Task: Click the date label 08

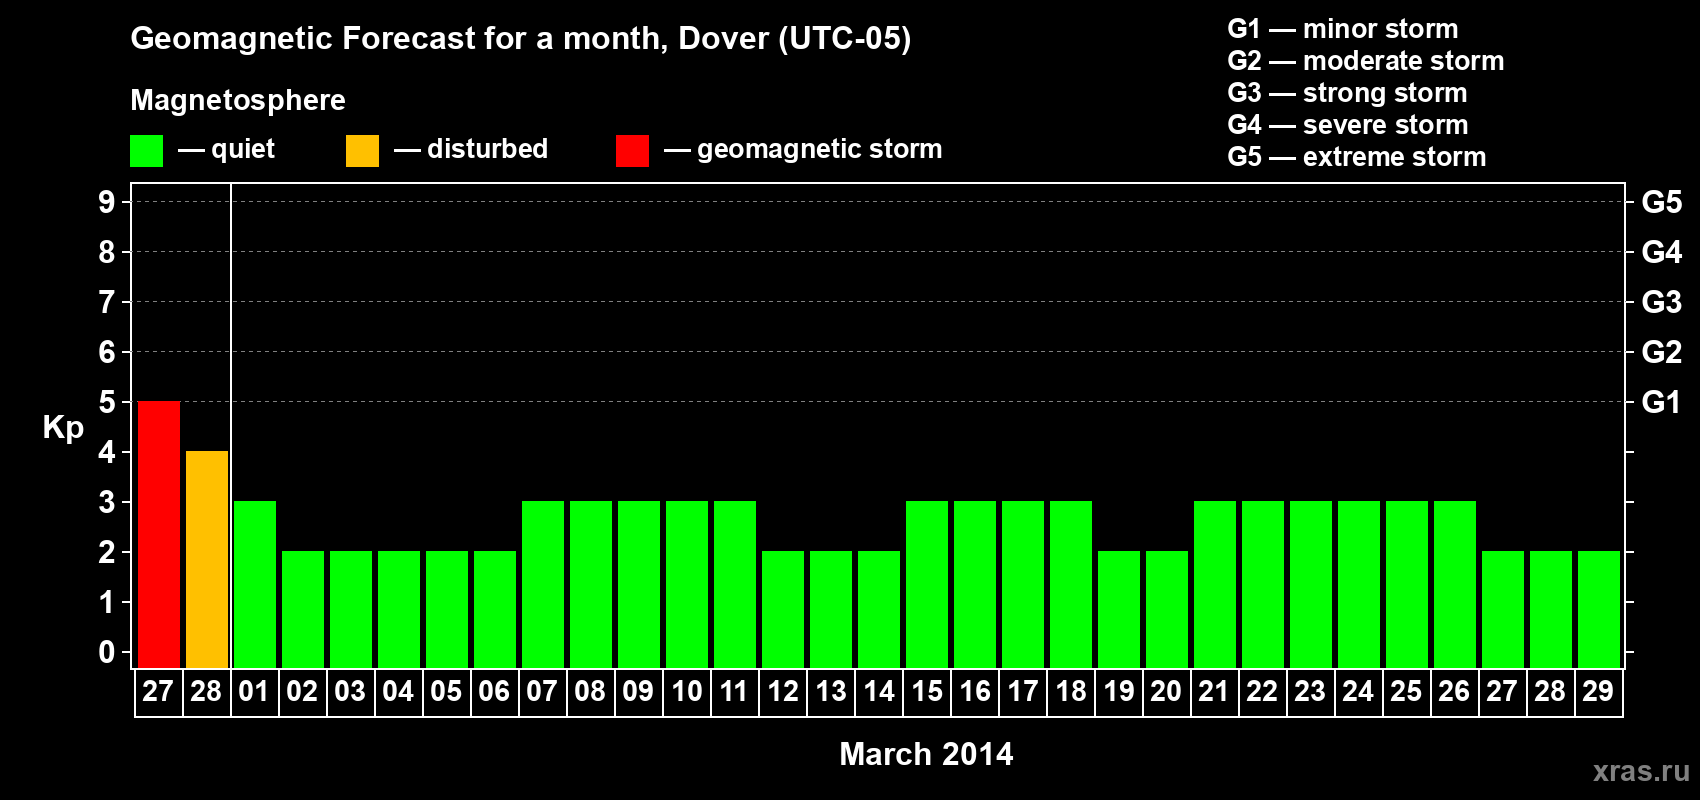Action: pyautogui.click(x=591, y=692)
